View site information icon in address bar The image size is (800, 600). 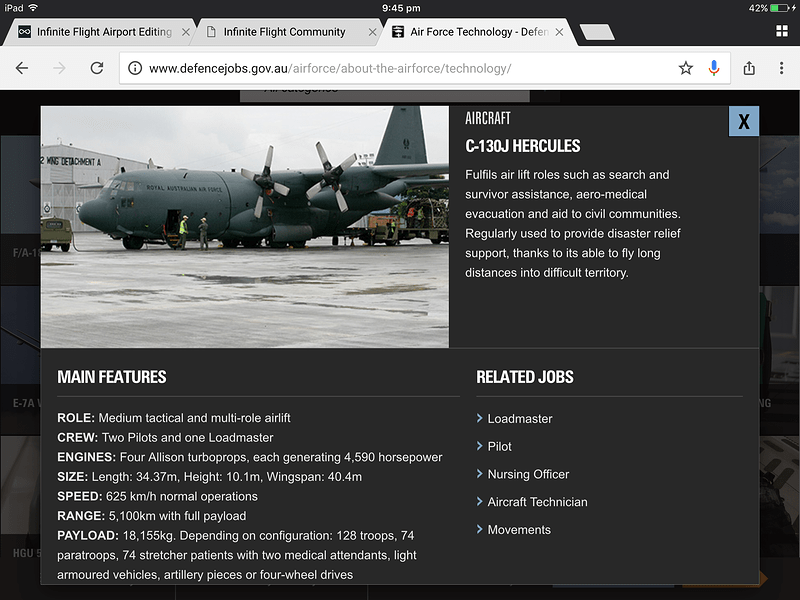tap(135, 68)
